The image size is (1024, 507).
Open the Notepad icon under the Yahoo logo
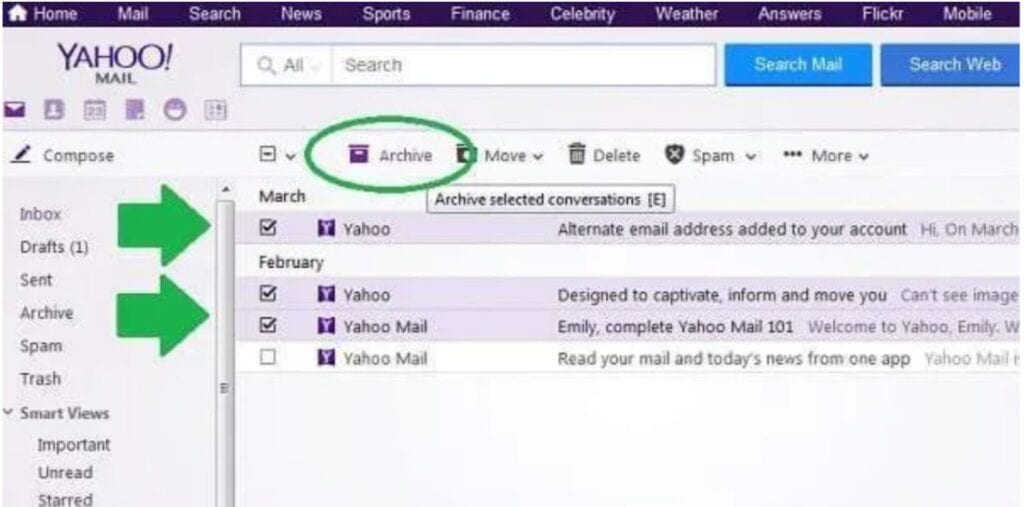[x=135, y=110]
